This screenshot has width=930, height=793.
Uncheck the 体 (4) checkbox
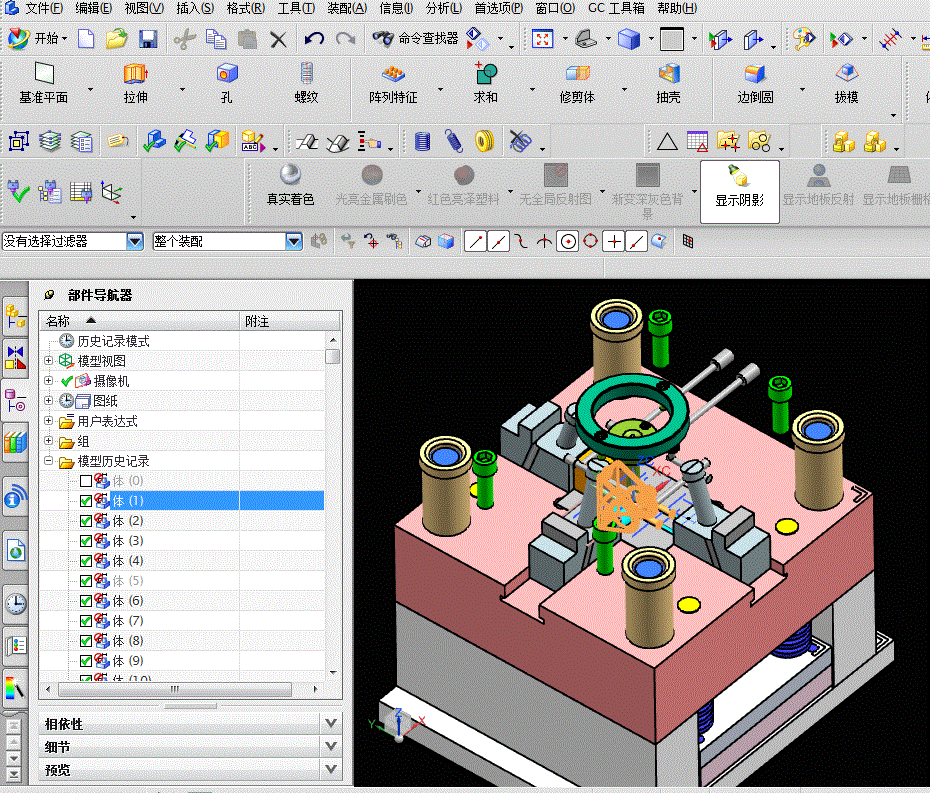(x=86, y=560)
